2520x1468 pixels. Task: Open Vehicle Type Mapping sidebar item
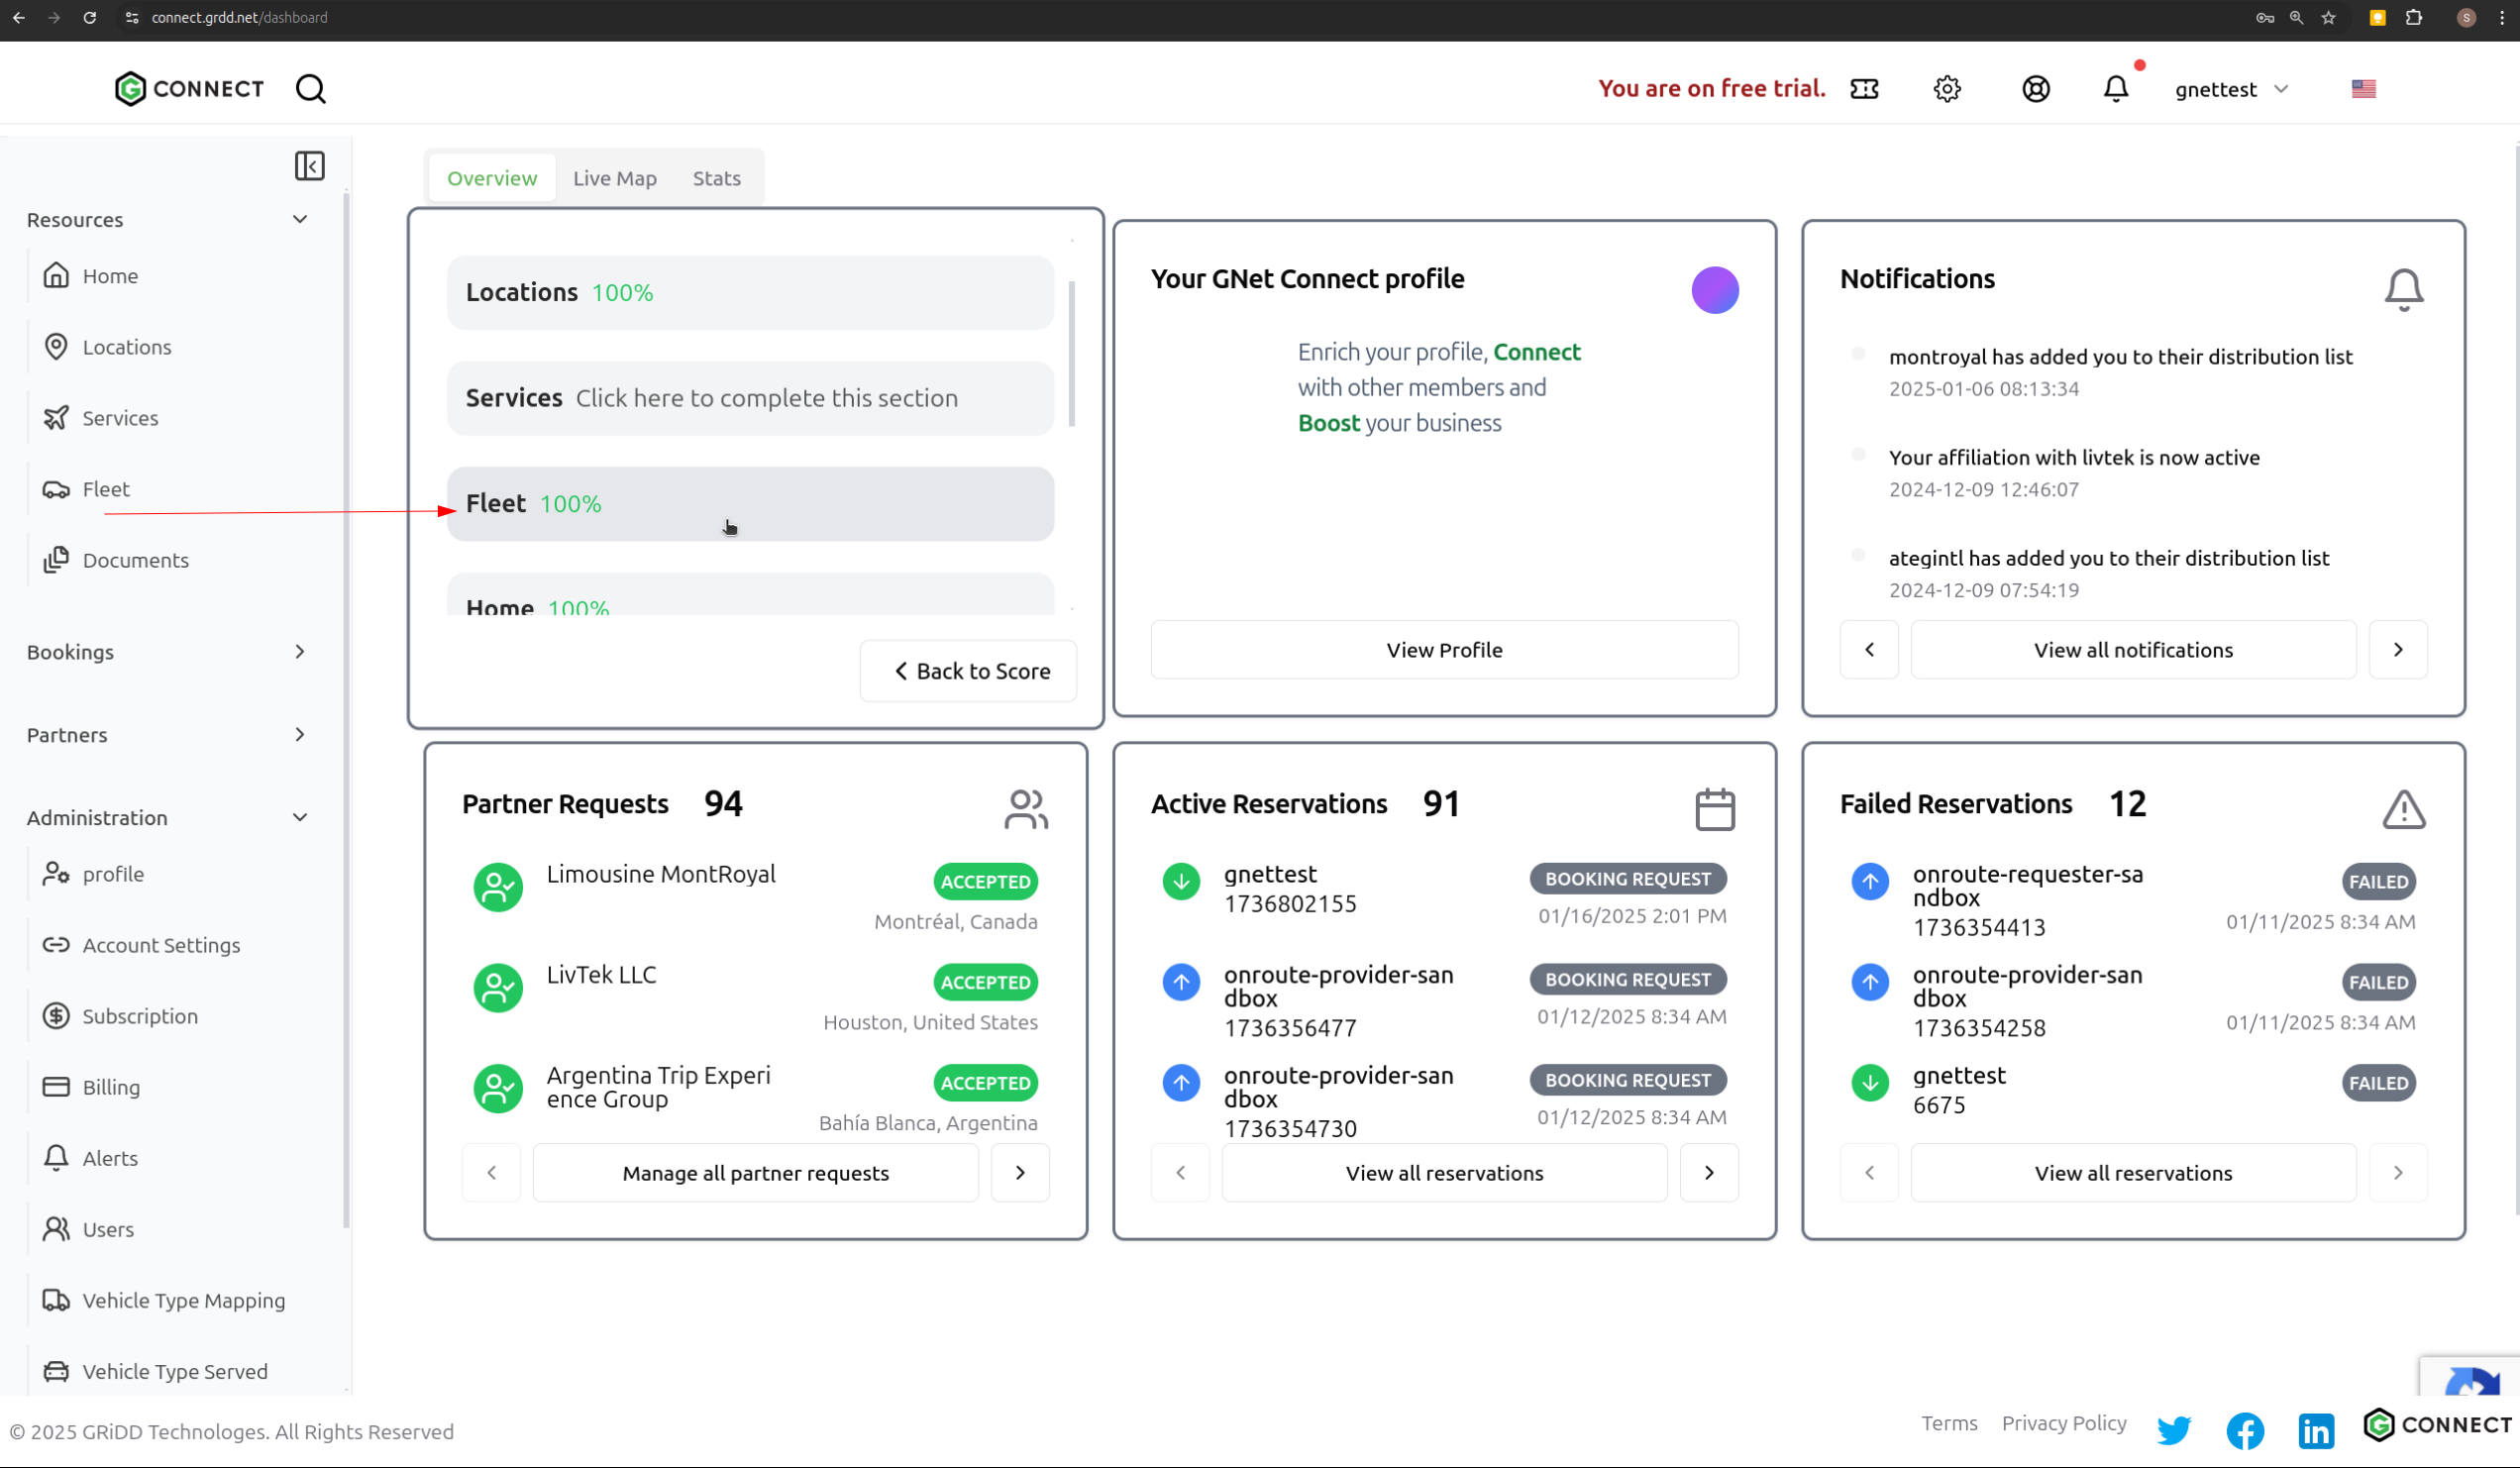183,1300
